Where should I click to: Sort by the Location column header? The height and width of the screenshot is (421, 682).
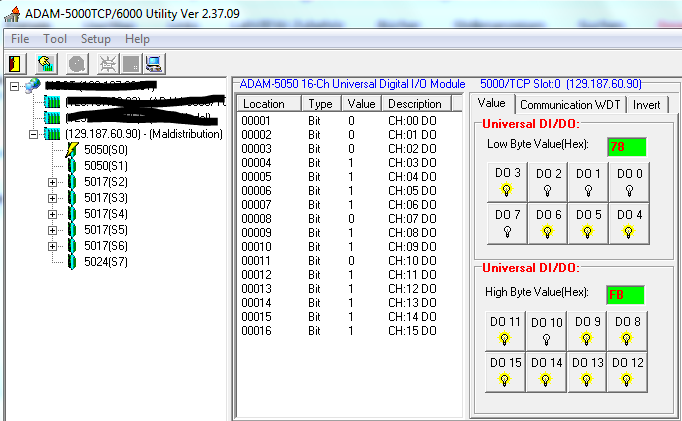[x=269, y=104]
